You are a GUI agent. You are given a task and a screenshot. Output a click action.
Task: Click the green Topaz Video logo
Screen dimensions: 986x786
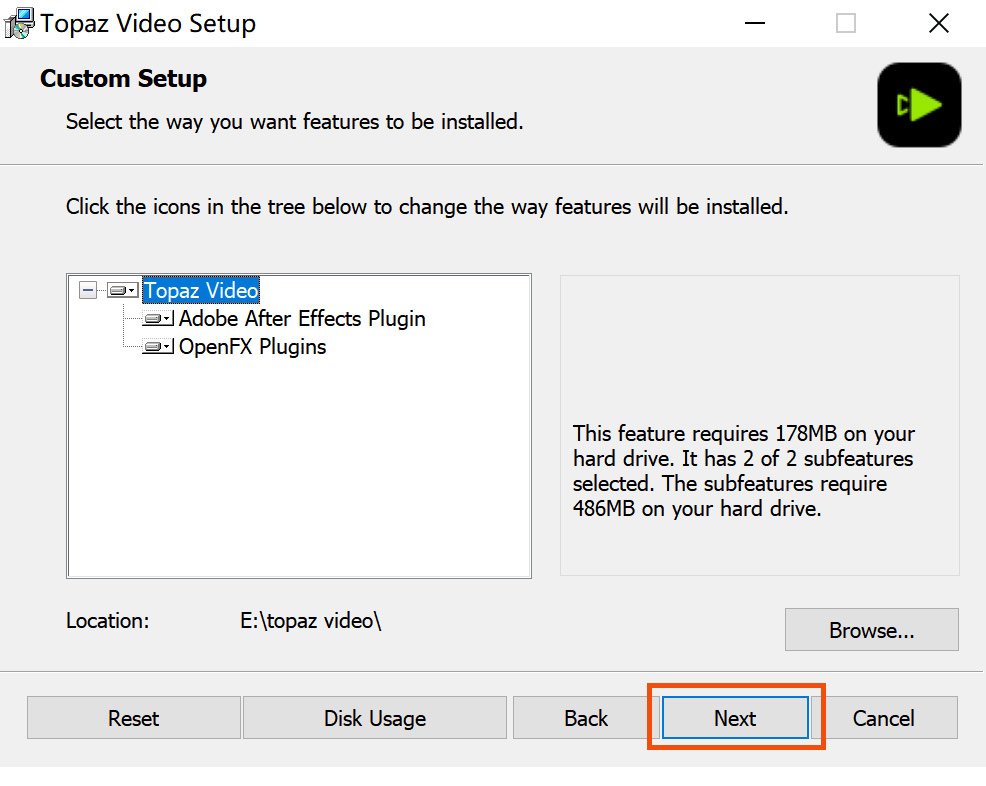coord(918,105)
